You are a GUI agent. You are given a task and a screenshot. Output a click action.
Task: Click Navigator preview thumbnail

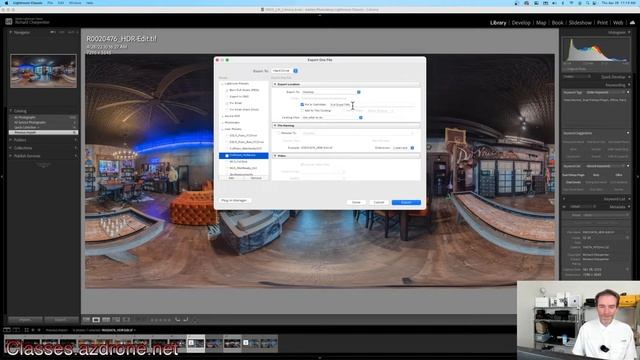43,71
